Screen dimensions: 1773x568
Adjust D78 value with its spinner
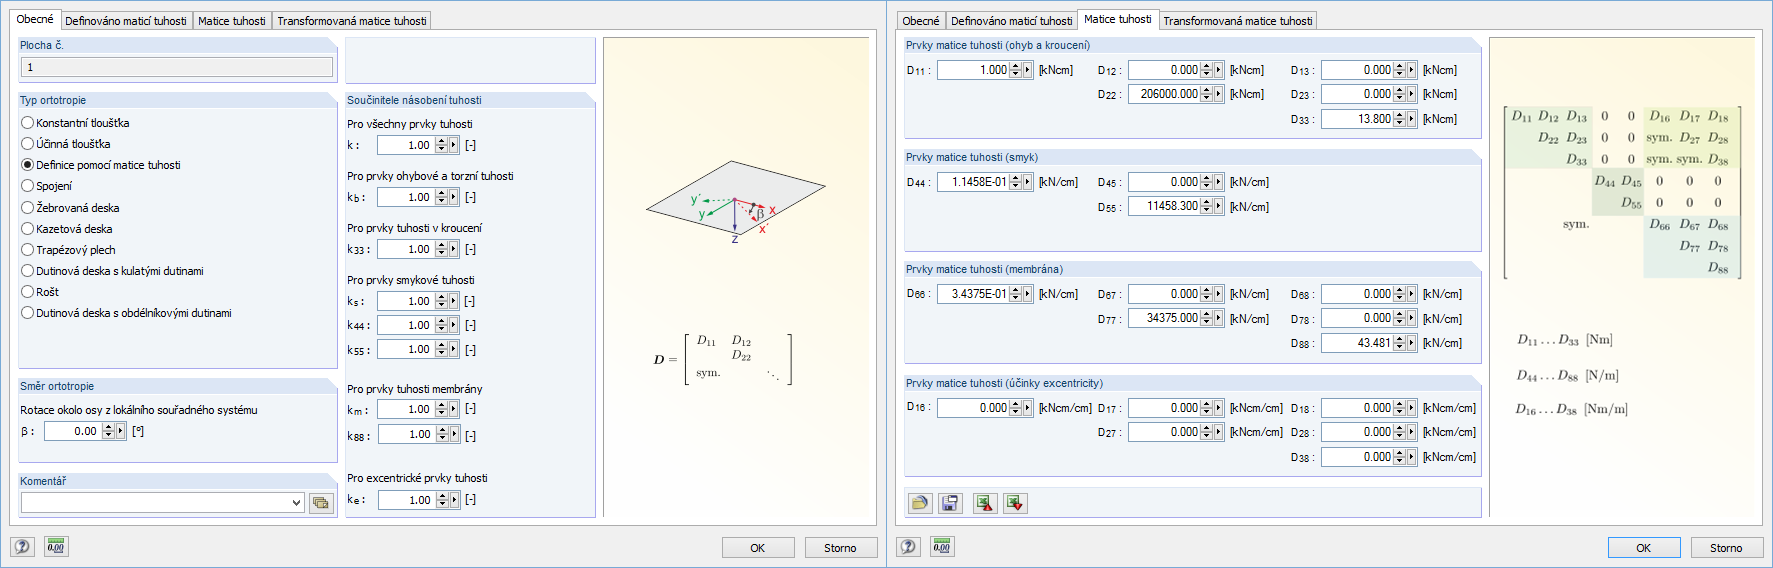tap(1399, 318)
